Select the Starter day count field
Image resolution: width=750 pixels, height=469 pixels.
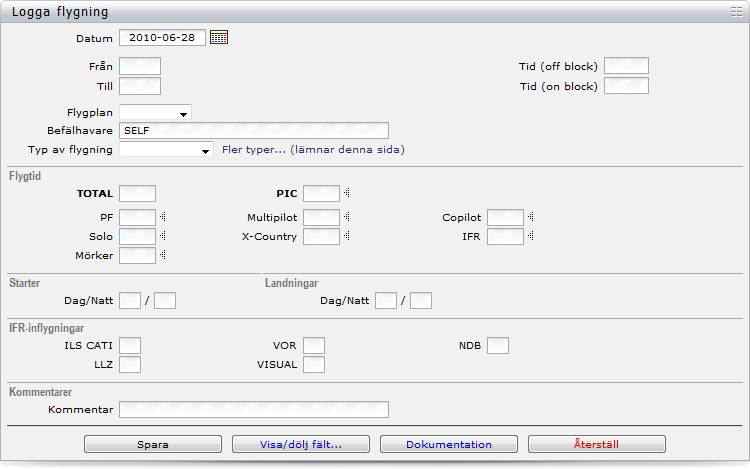(130, 301)
